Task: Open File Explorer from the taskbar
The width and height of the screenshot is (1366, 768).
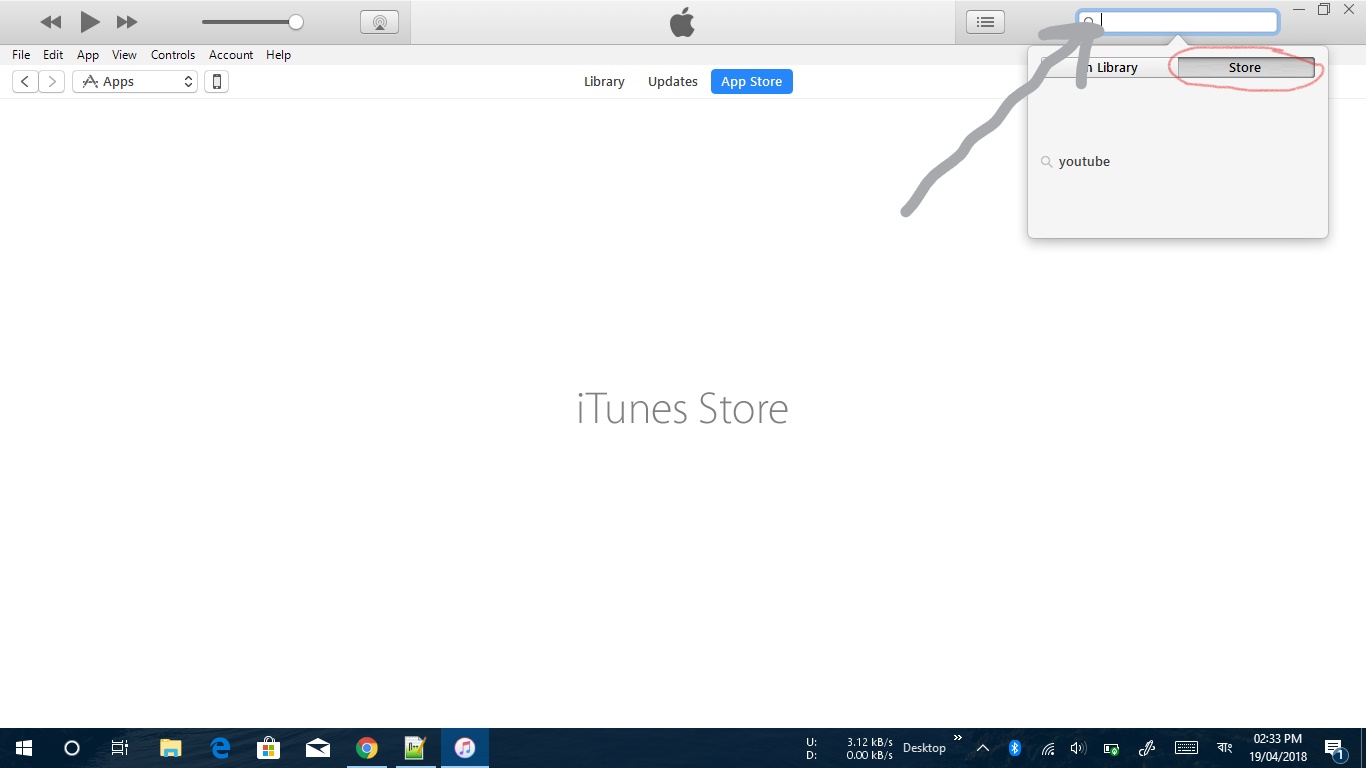Action: pos(171,748)
